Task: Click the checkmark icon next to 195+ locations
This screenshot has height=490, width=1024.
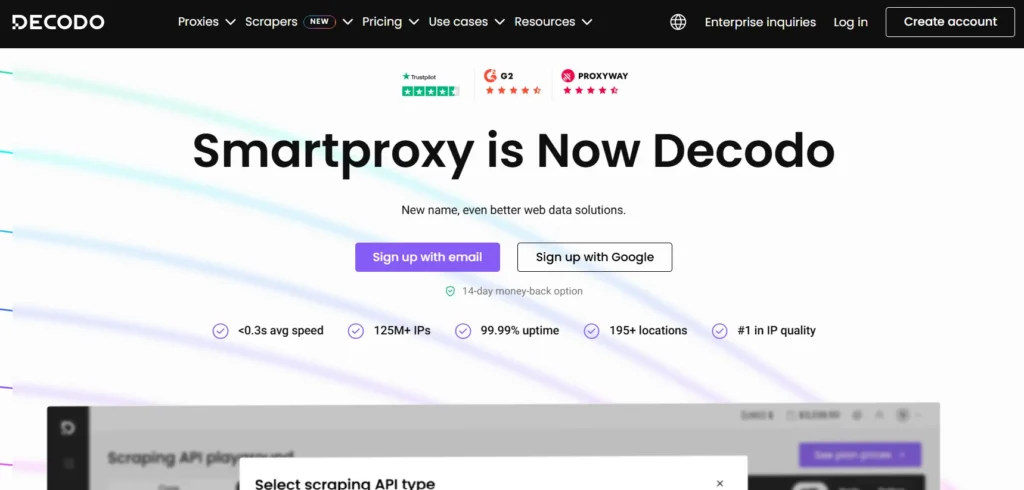Action: [x=592, y=331]
